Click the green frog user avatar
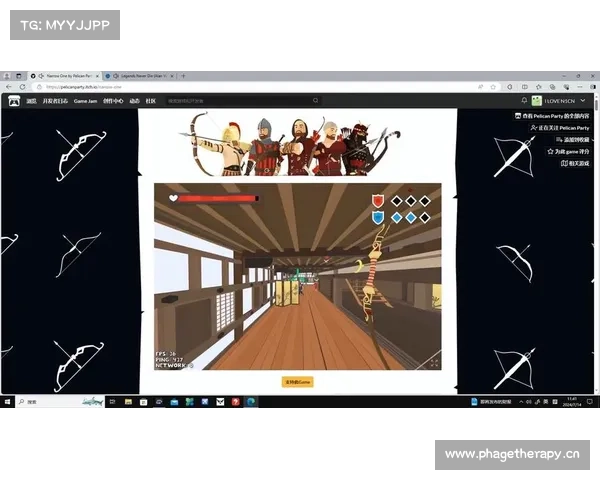Screen dimensions: 600x480 [536, 101]
